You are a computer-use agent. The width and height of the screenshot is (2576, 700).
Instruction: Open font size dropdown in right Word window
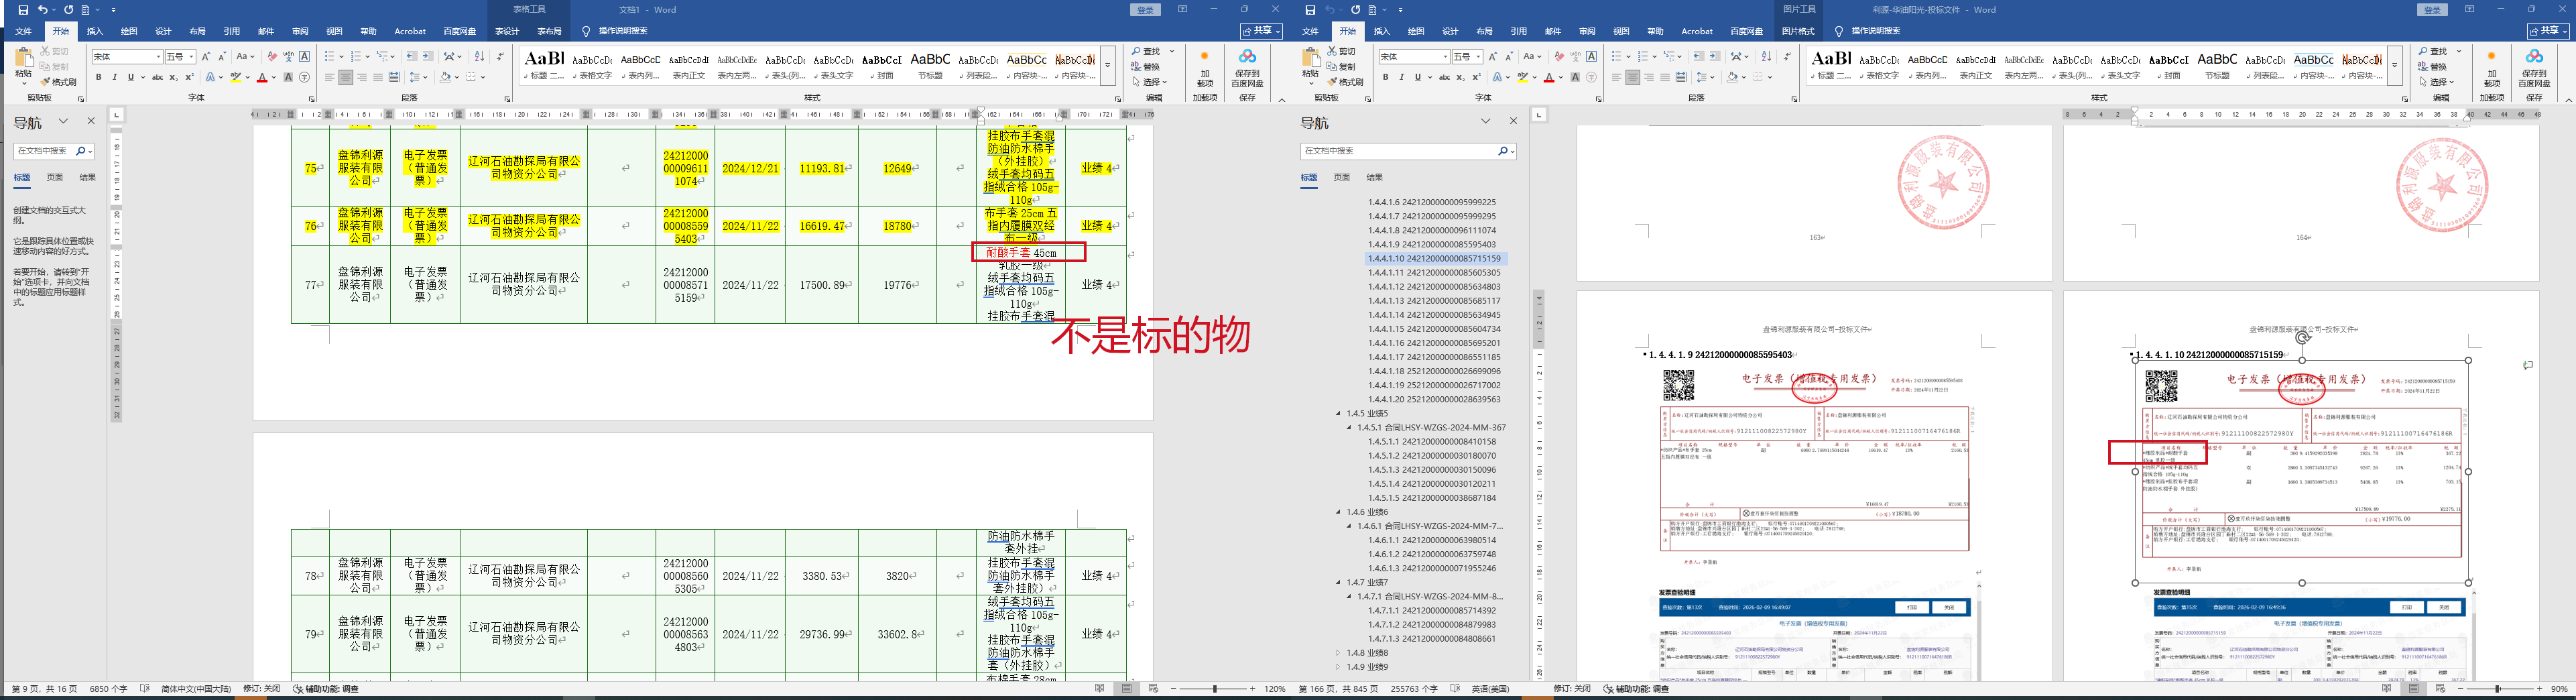[x=1478, y=57]
